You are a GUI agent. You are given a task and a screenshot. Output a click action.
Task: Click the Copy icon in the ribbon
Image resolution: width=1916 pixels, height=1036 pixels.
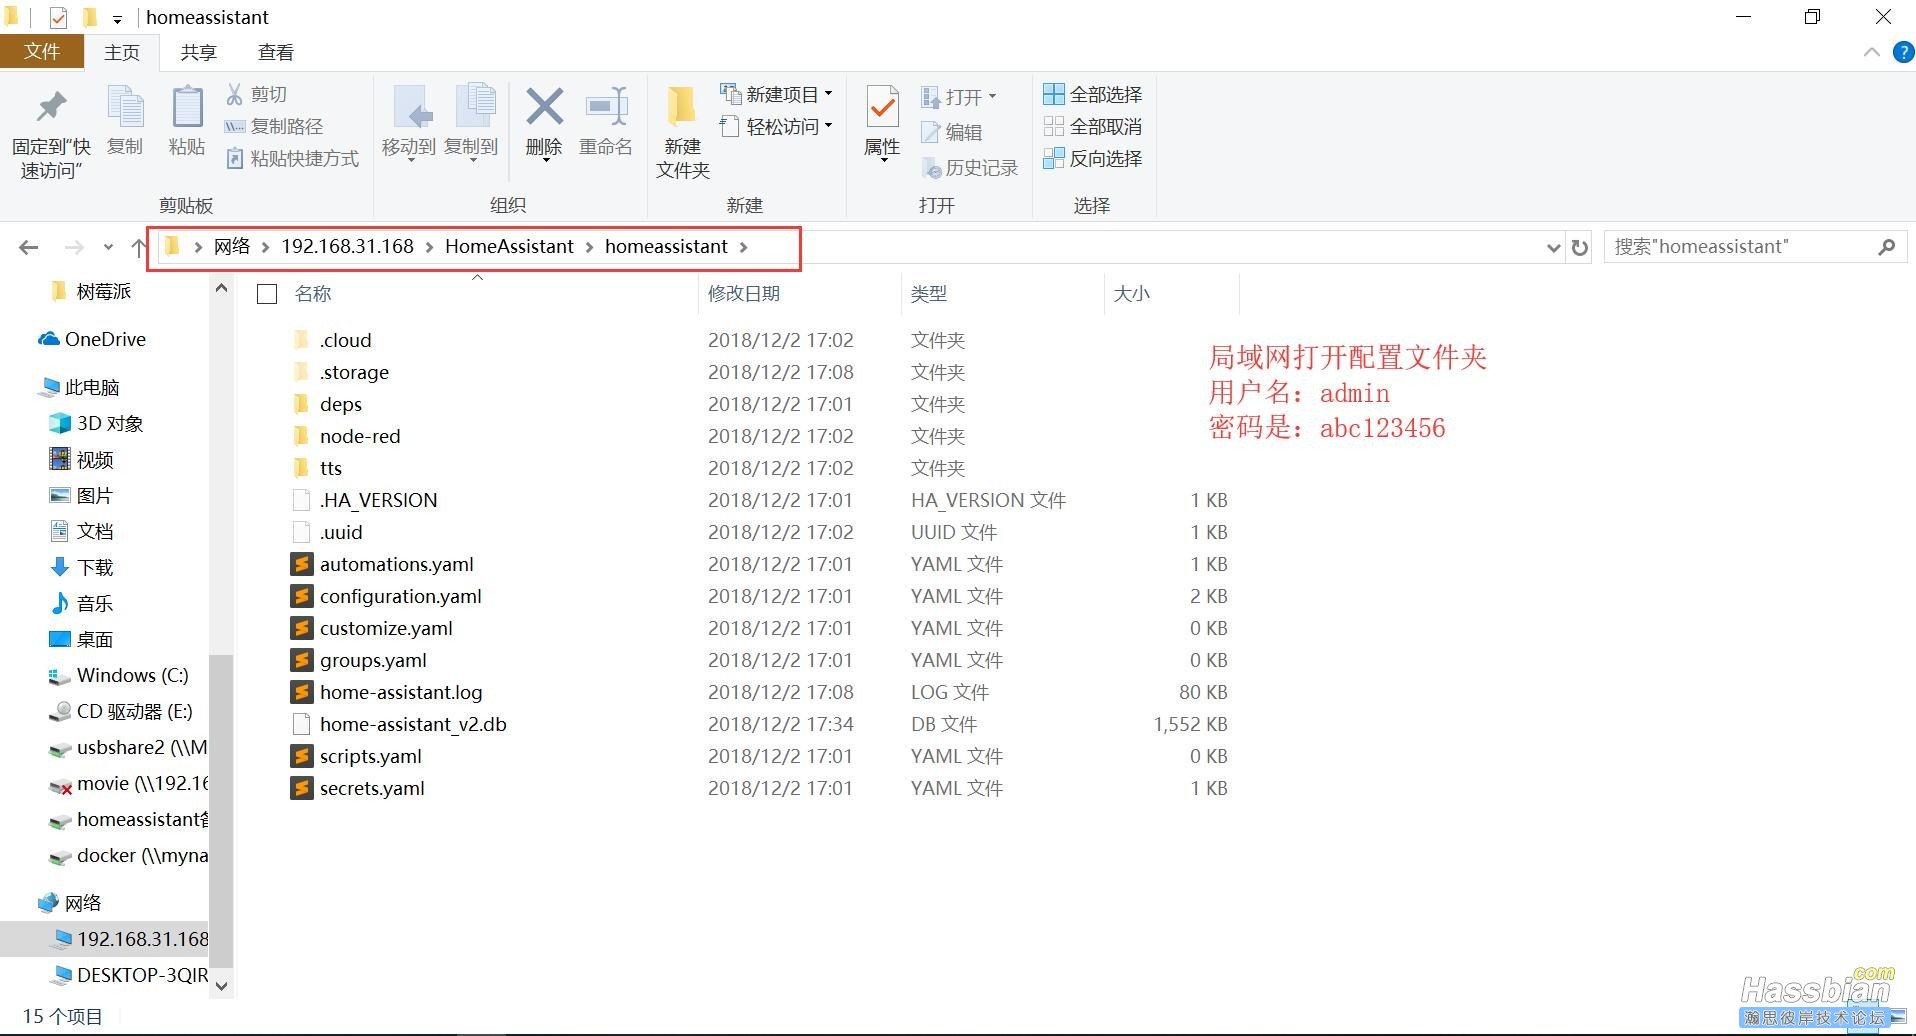[125, 108]
